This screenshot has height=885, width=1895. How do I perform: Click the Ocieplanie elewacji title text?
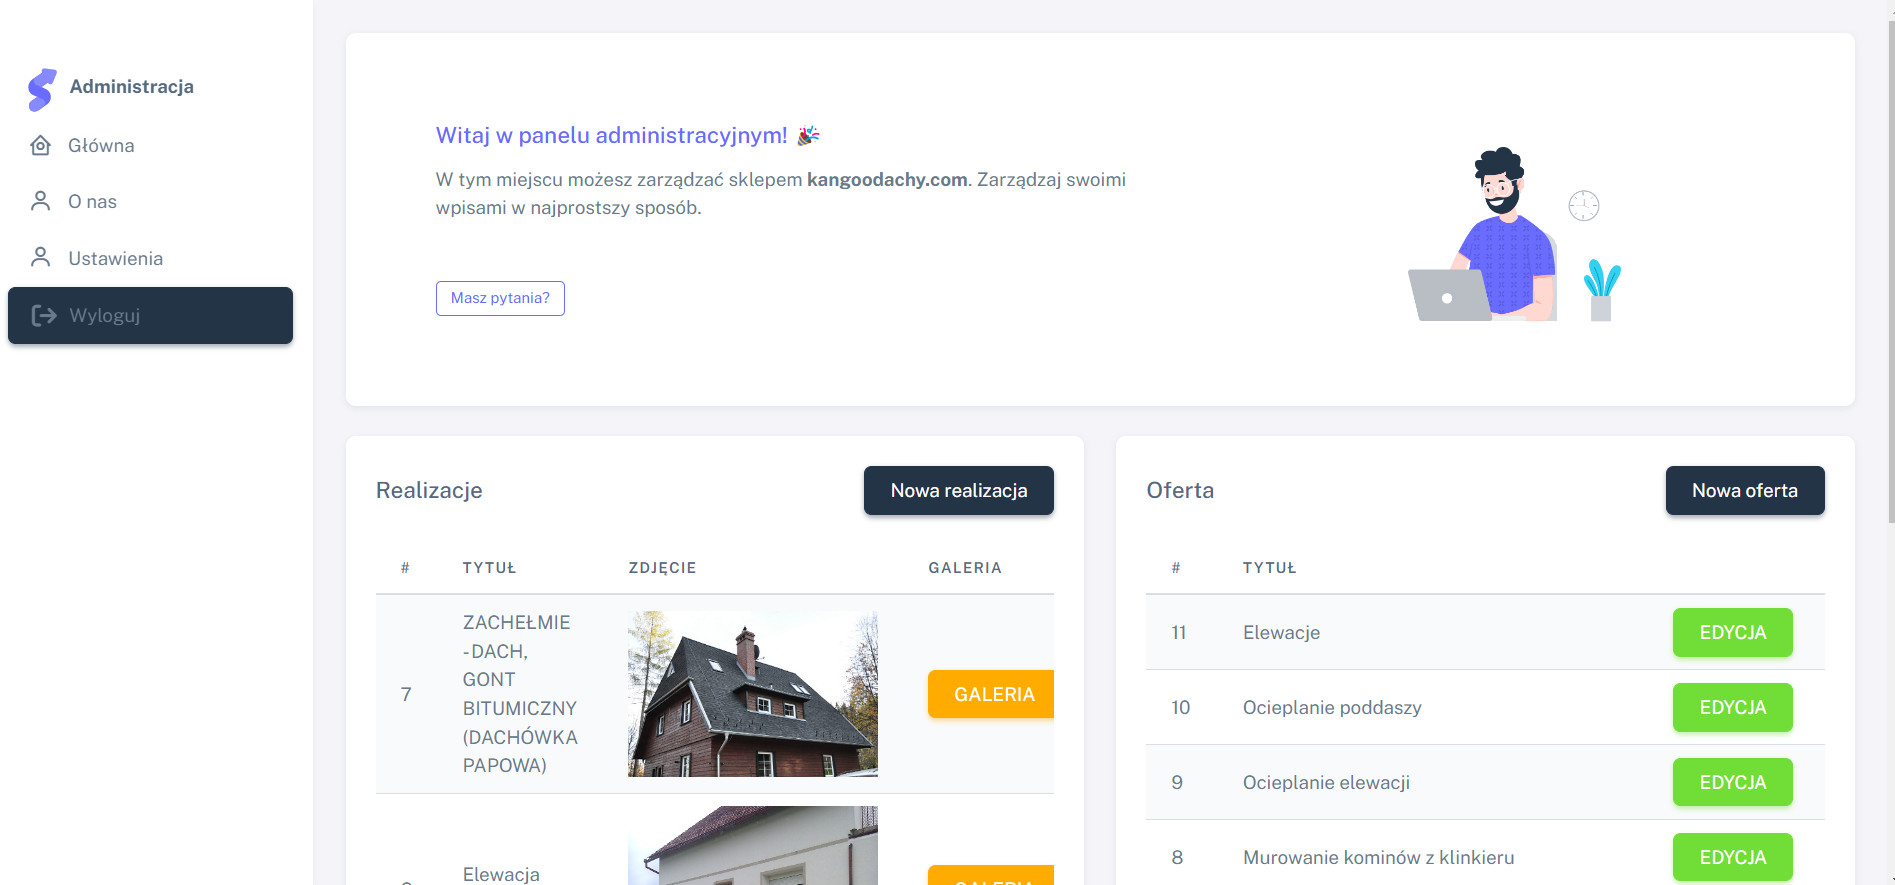[x=1326, y=782]
